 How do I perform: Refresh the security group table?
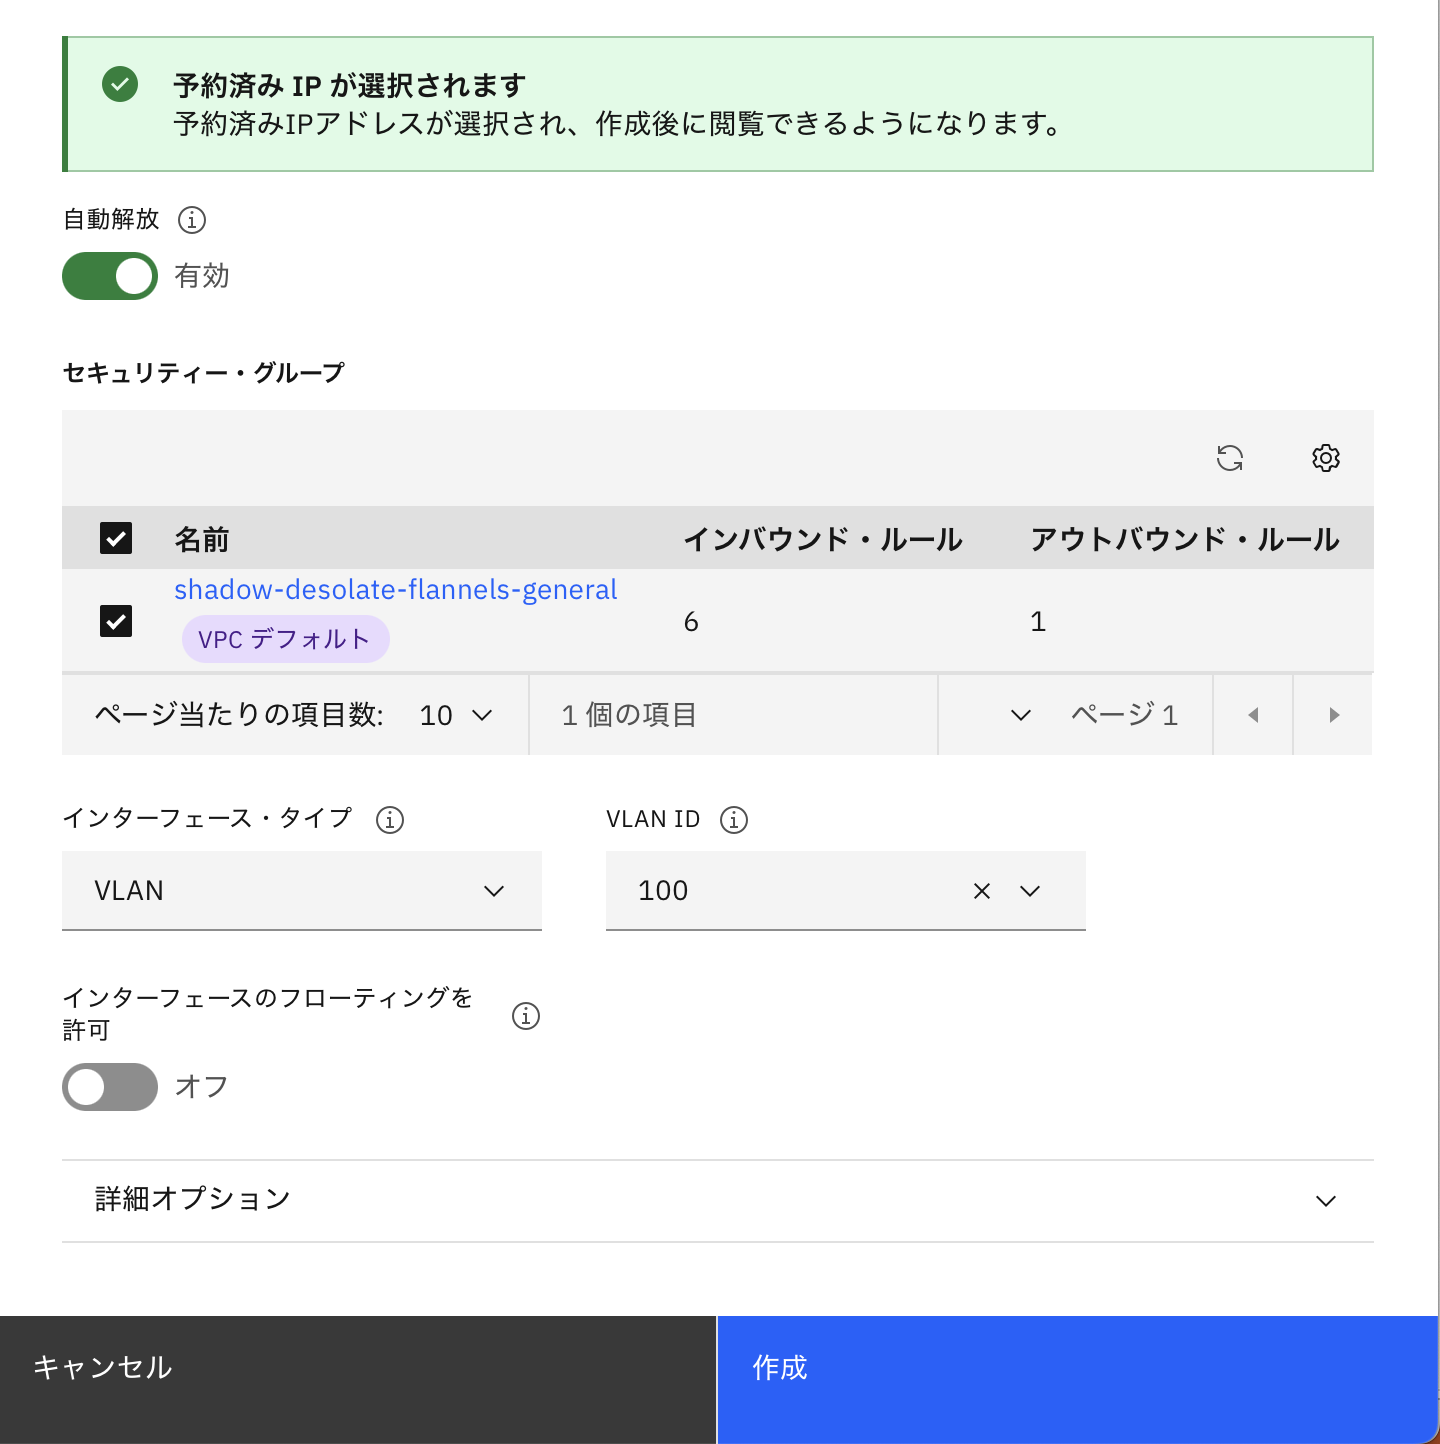point(1231,458)
